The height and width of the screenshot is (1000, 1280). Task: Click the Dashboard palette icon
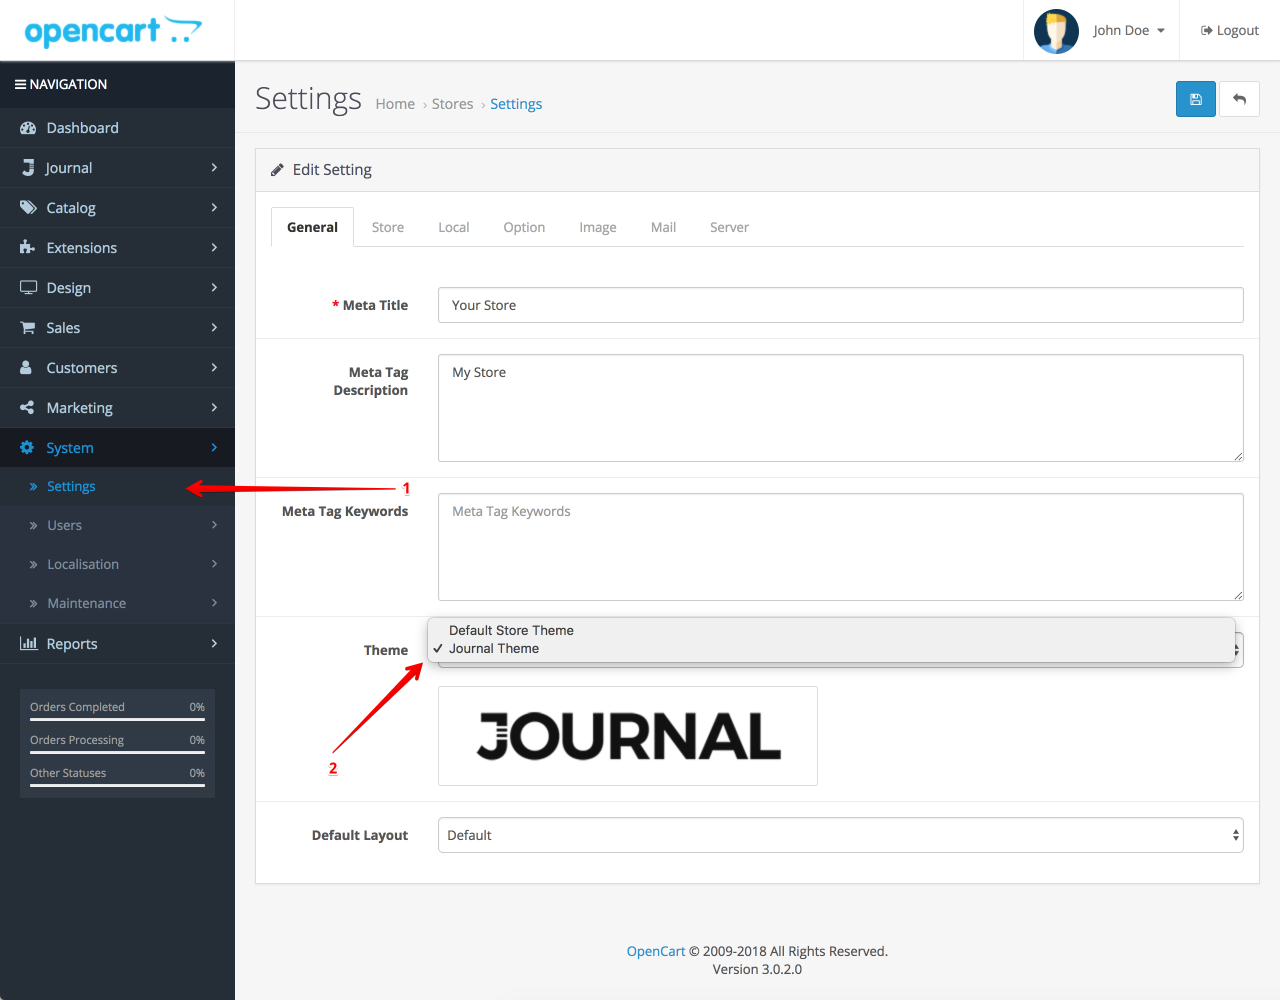(x=28, y=128)
